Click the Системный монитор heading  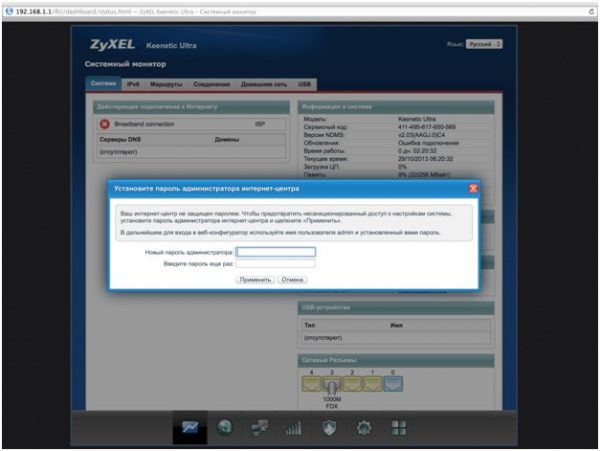coord(126,64)
